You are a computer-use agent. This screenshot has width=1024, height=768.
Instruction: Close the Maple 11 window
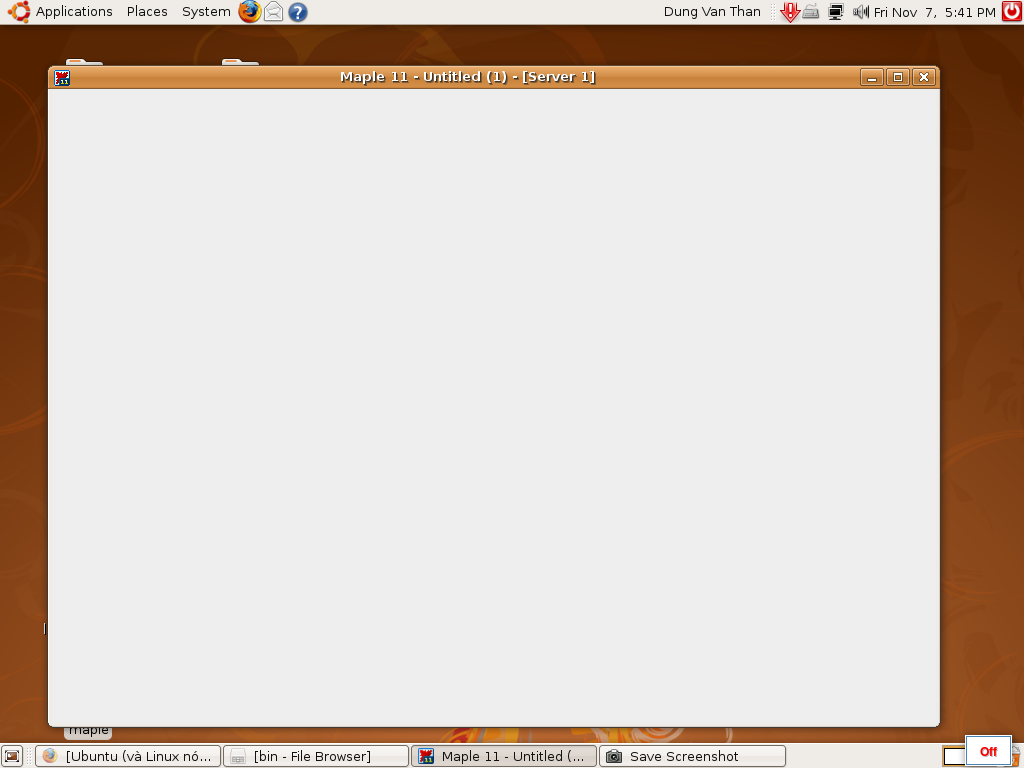click(923, 77)
